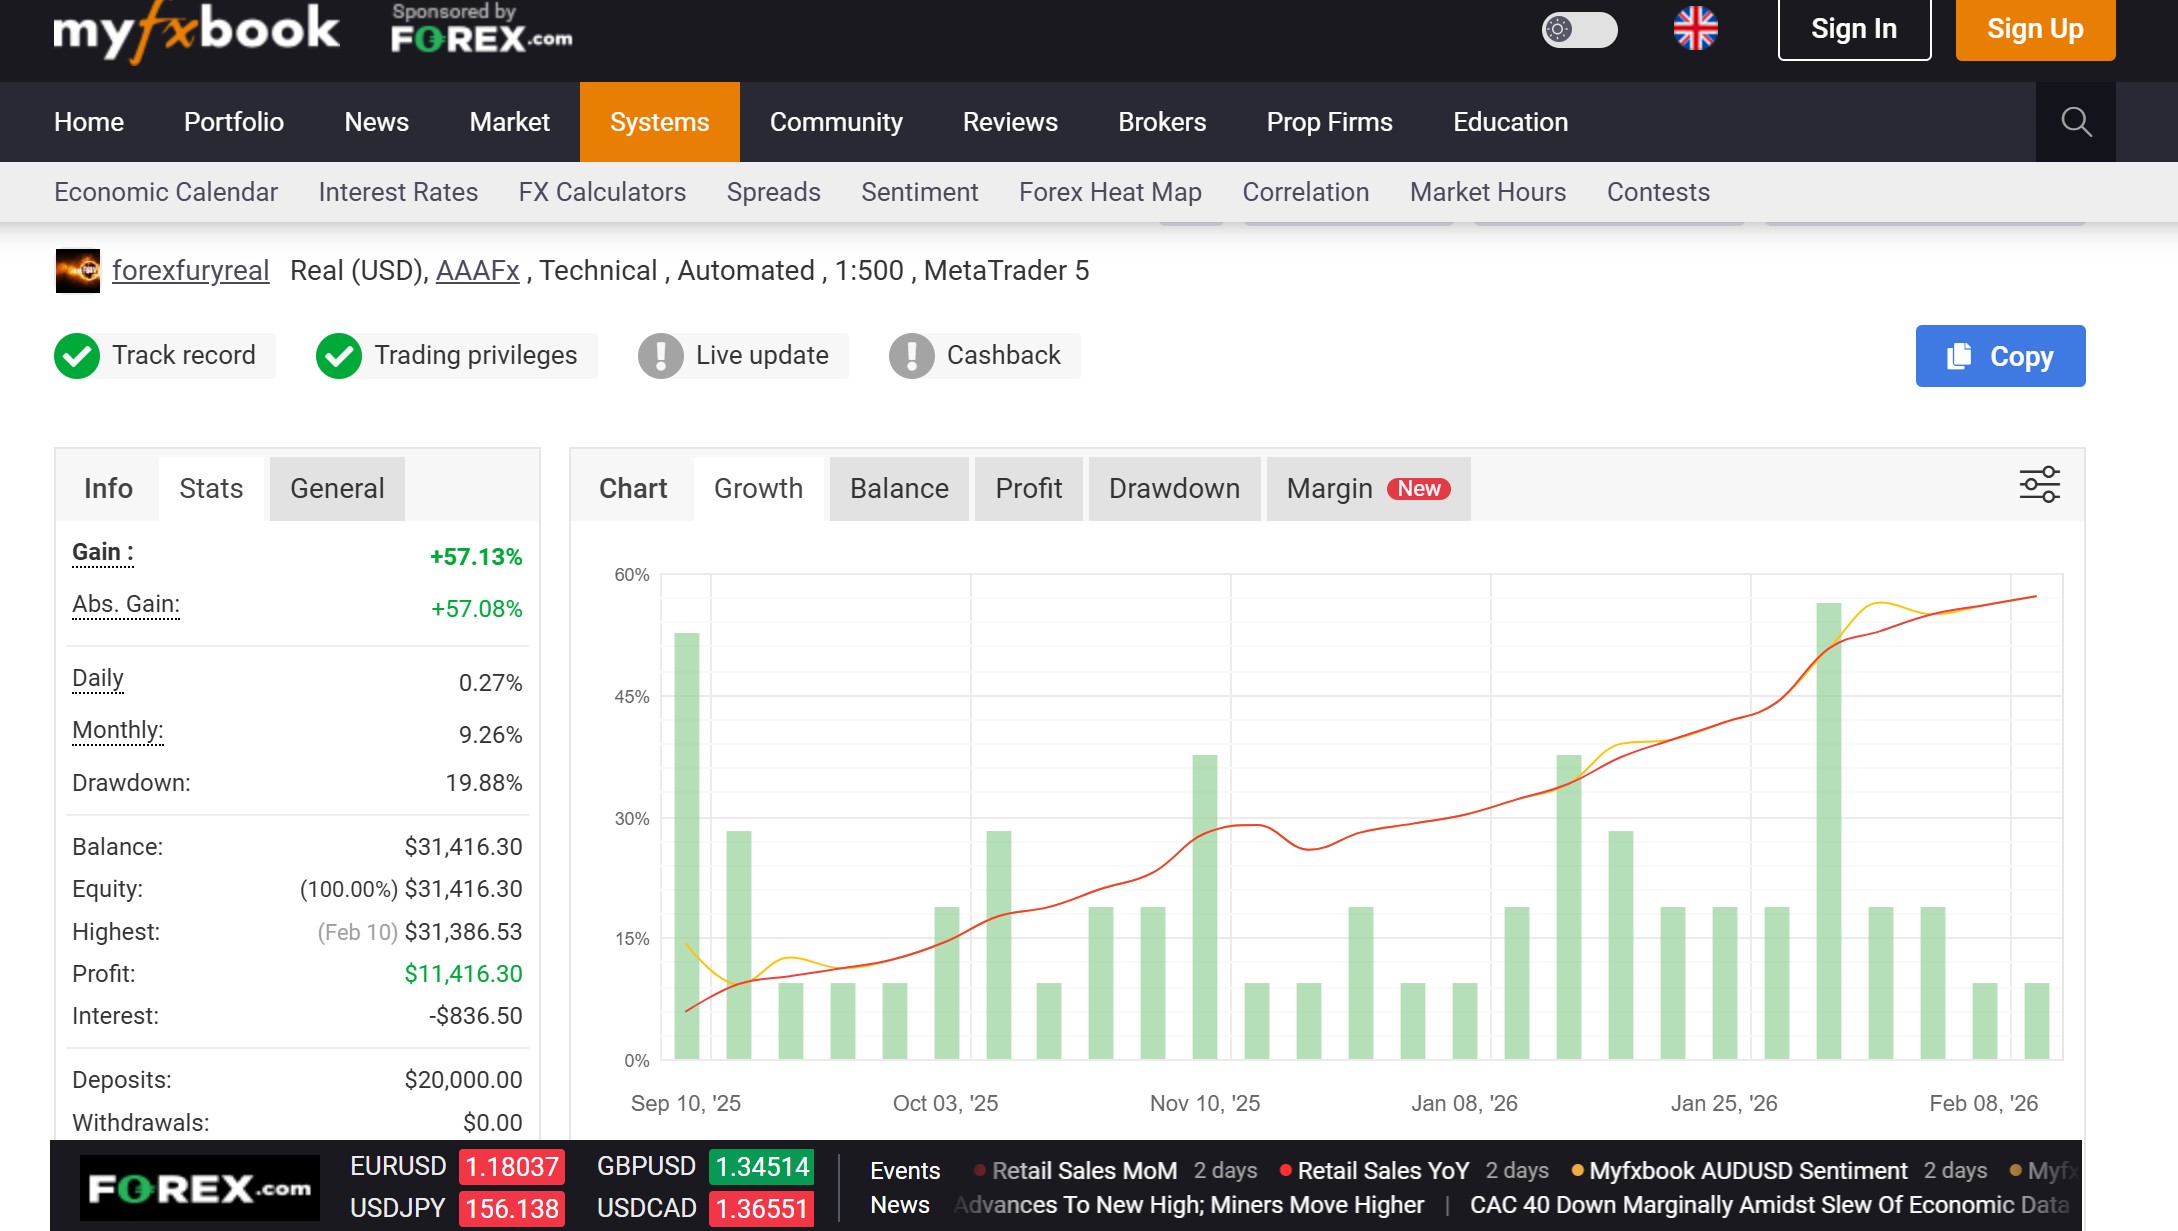Viewport: 2178px width, 1231px height.
Task: Open the Sentiment link
Action: point(920,192)
